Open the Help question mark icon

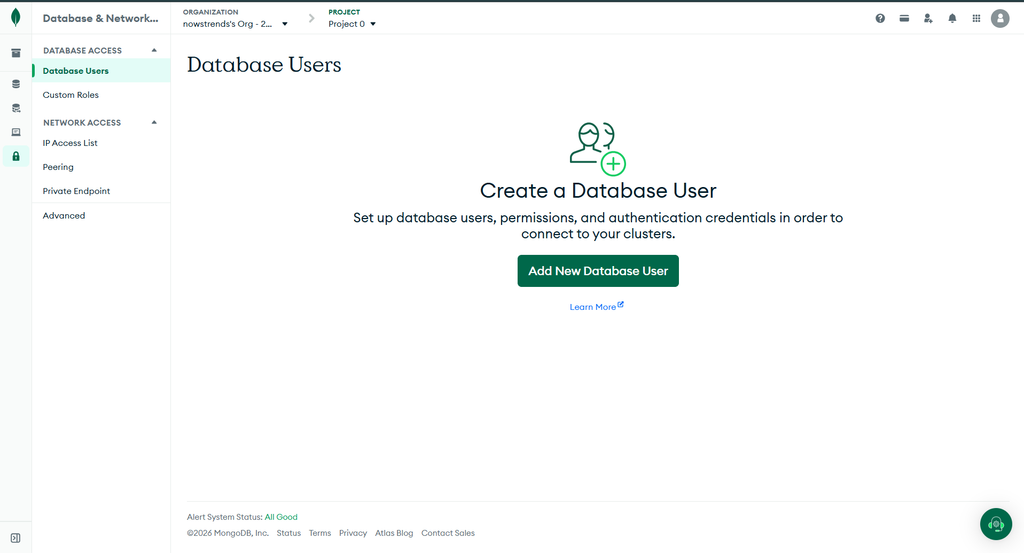point(880,18)
